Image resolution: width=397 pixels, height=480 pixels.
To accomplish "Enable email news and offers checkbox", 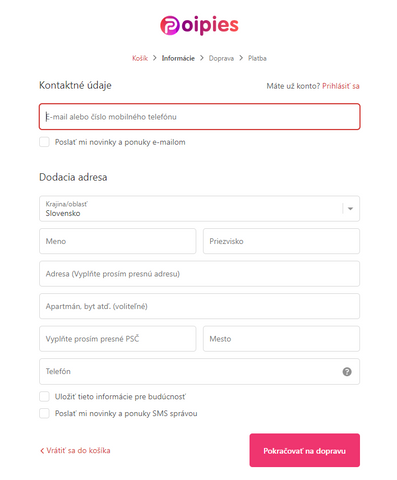I will 44,142.
